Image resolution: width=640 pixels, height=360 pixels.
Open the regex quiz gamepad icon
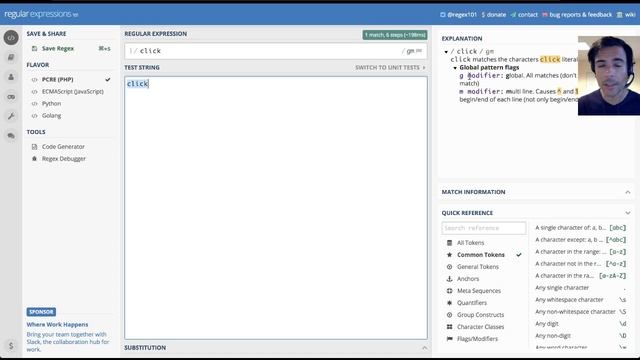(11, 97)
